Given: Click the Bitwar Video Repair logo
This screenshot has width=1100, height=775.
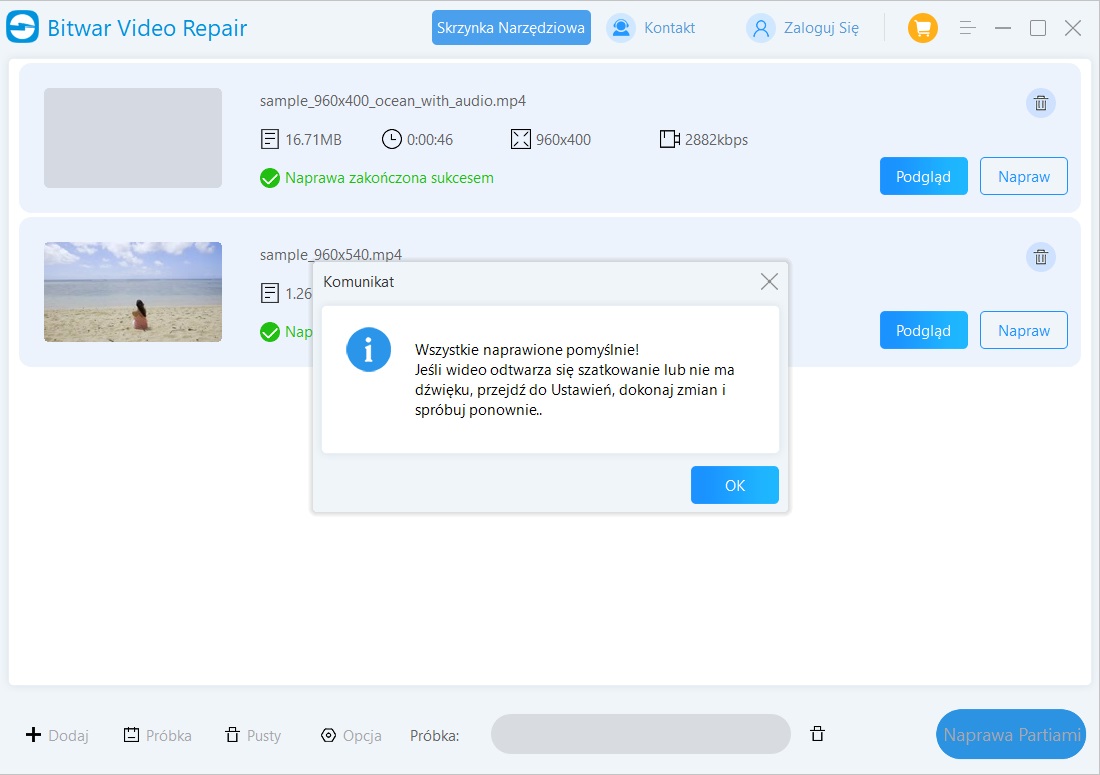Looking at the screenshot, I should click(22, 28).
